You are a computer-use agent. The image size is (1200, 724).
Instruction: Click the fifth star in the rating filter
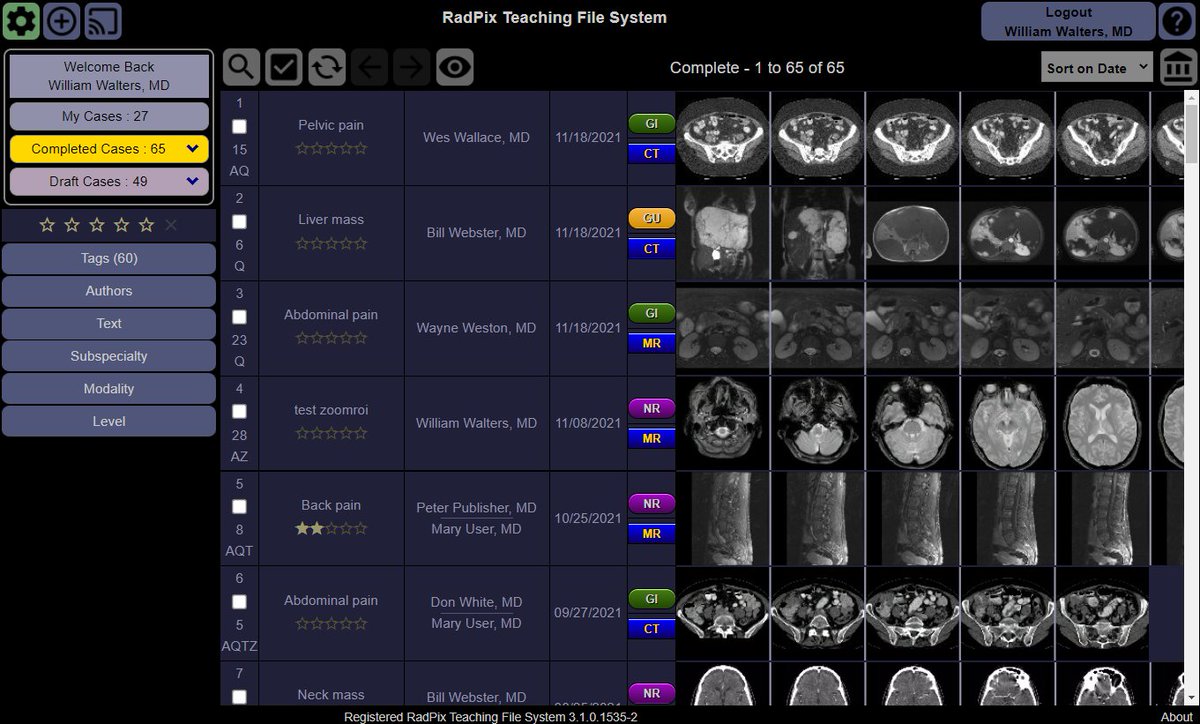tap(146, 225)
